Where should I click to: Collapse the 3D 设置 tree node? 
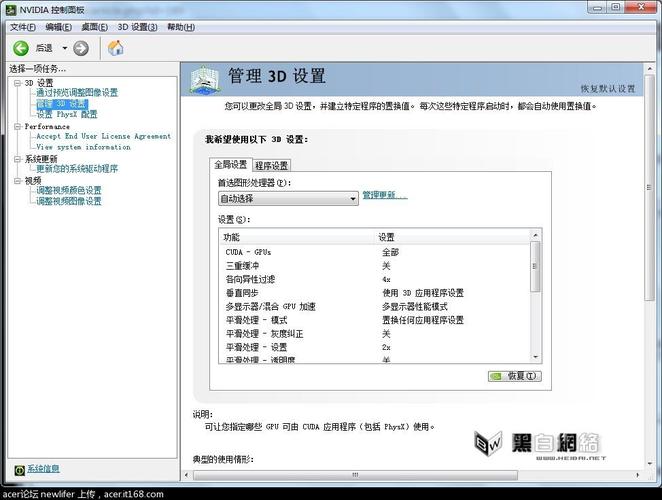coord(17,83)
